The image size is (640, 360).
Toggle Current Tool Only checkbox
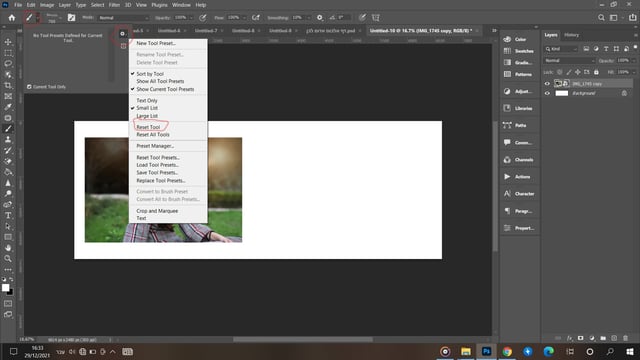point(29,87)
